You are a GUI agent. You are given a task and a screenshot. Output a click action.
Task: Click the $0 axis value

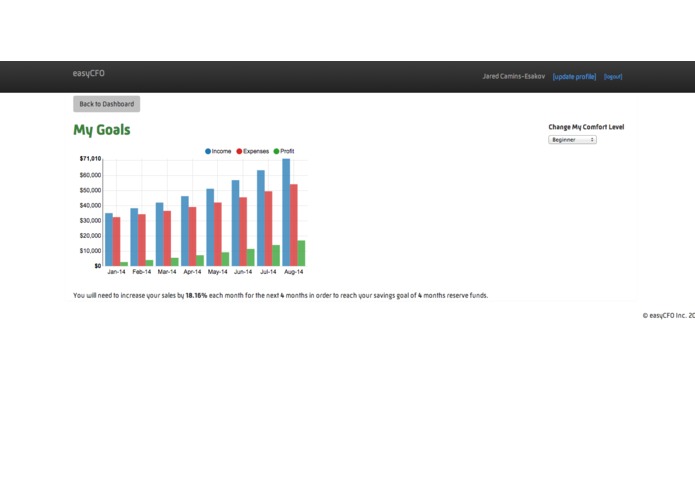[x=98, y=266]
